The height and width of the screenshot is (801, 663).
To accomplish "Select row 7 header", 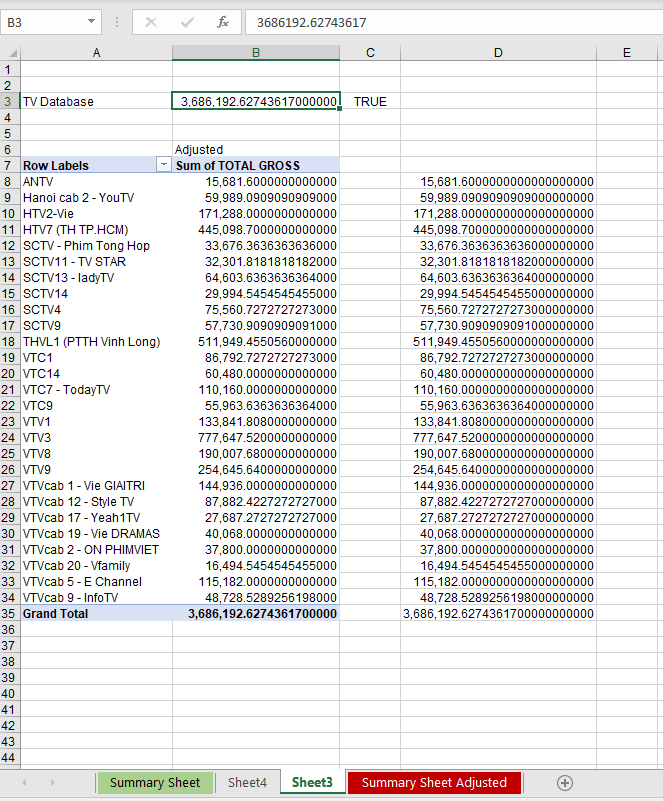I will [10, 165].
